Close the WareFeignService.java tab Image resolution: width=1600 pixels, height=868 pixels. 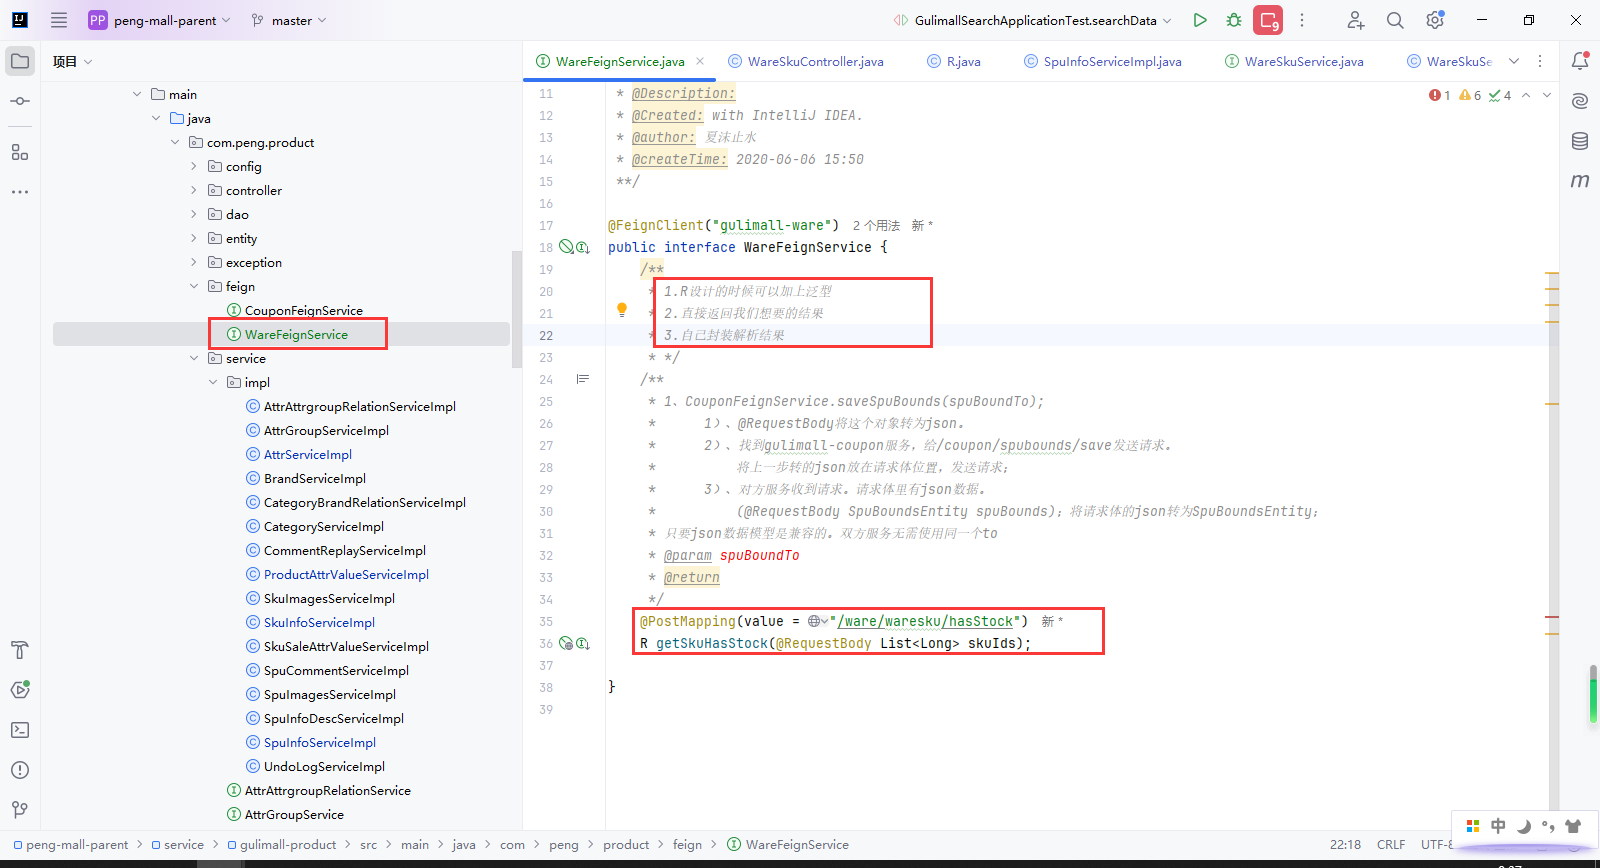coord(700,61)
